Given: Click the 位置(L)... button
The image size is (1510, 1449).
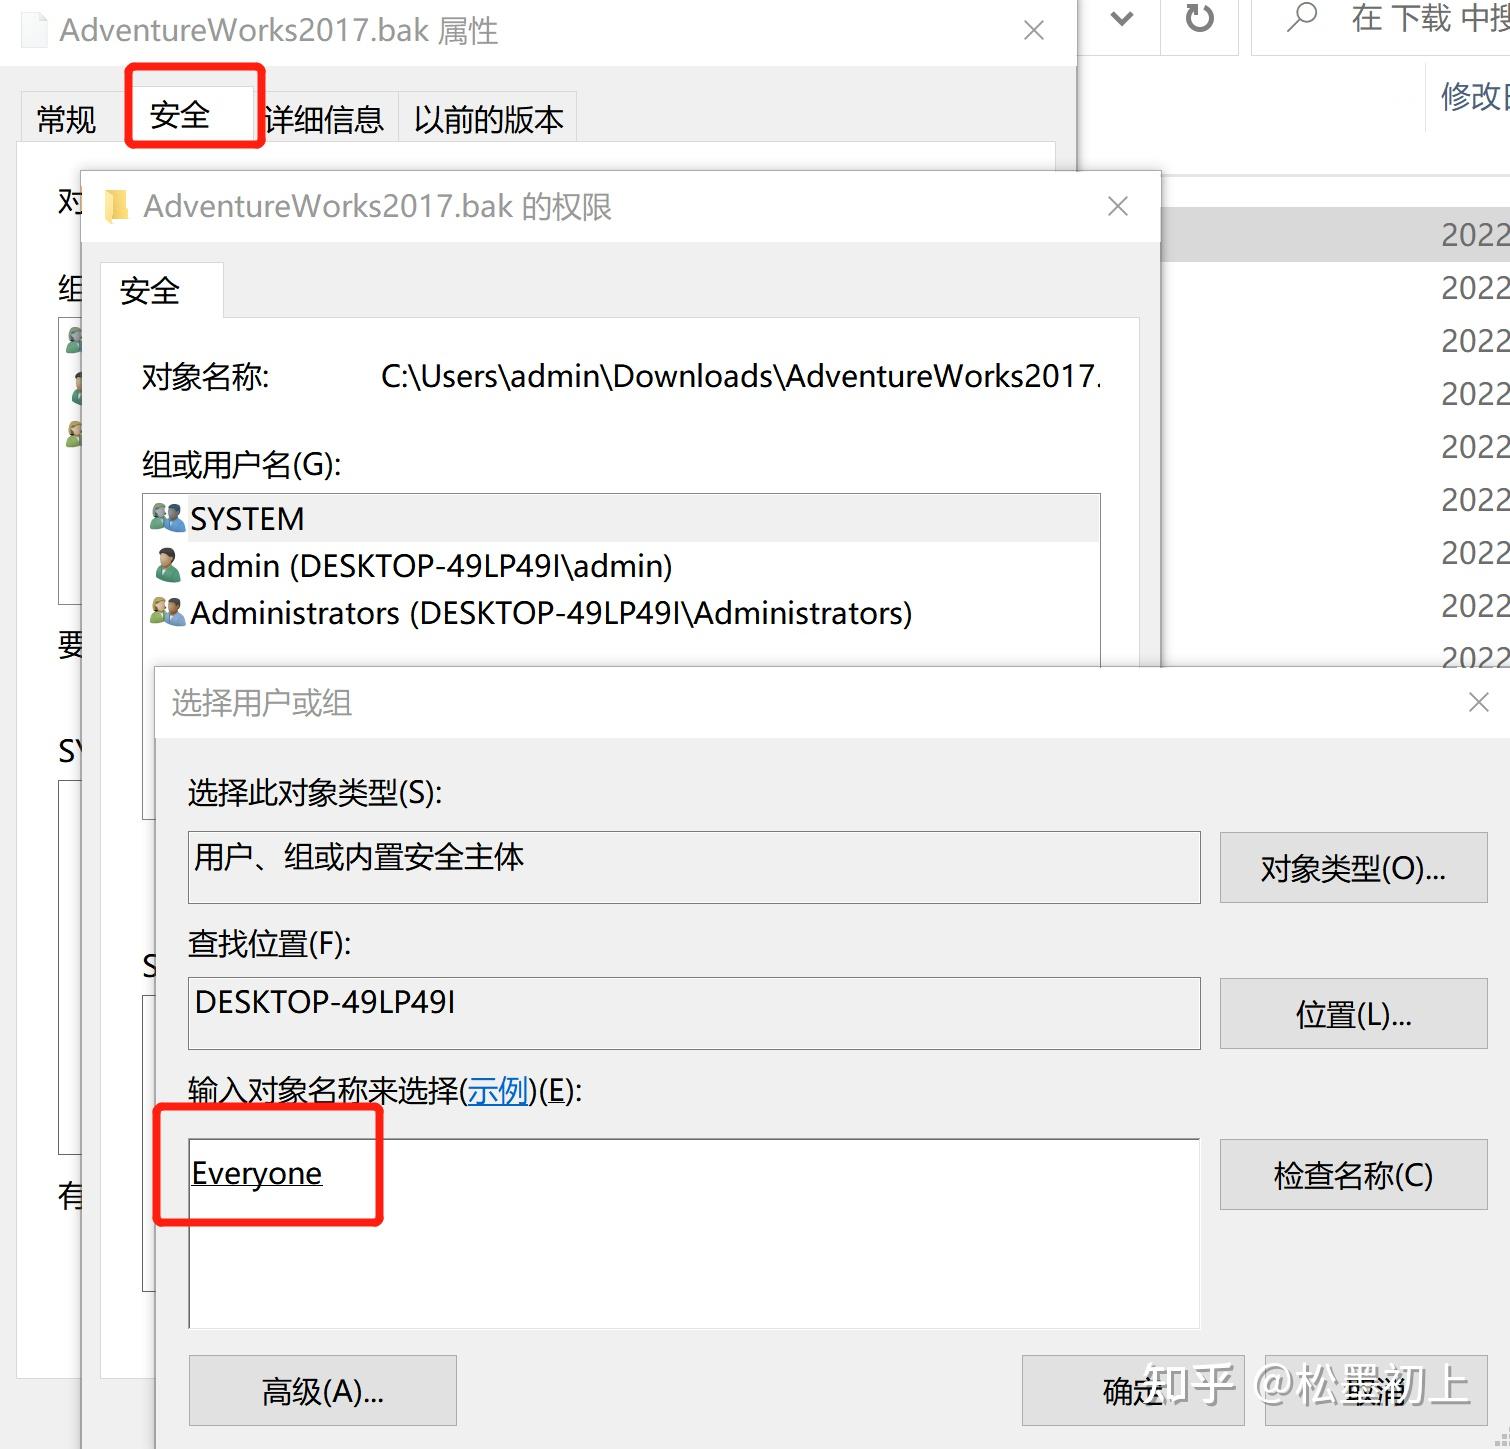Looking at the screenshot, I should (x=1353, y=1014).
